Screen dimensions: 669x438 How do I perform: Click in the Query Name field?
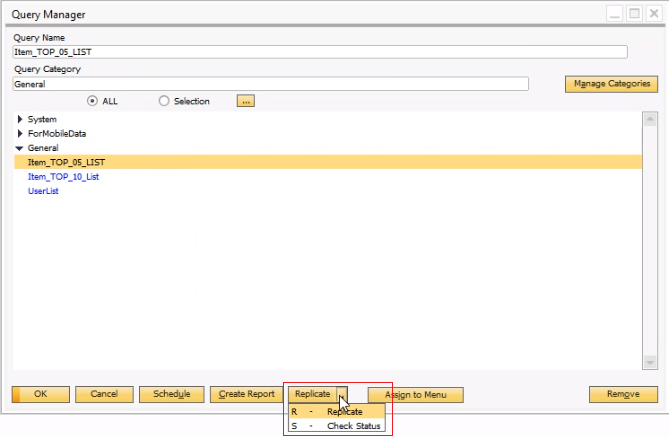click(320, 52)
